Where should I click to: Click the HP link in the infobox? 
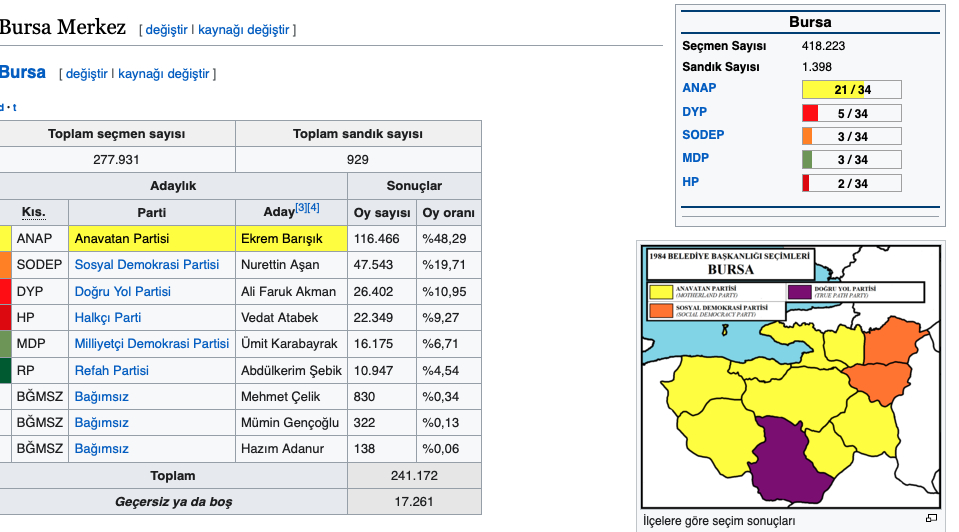click(690, 182)
